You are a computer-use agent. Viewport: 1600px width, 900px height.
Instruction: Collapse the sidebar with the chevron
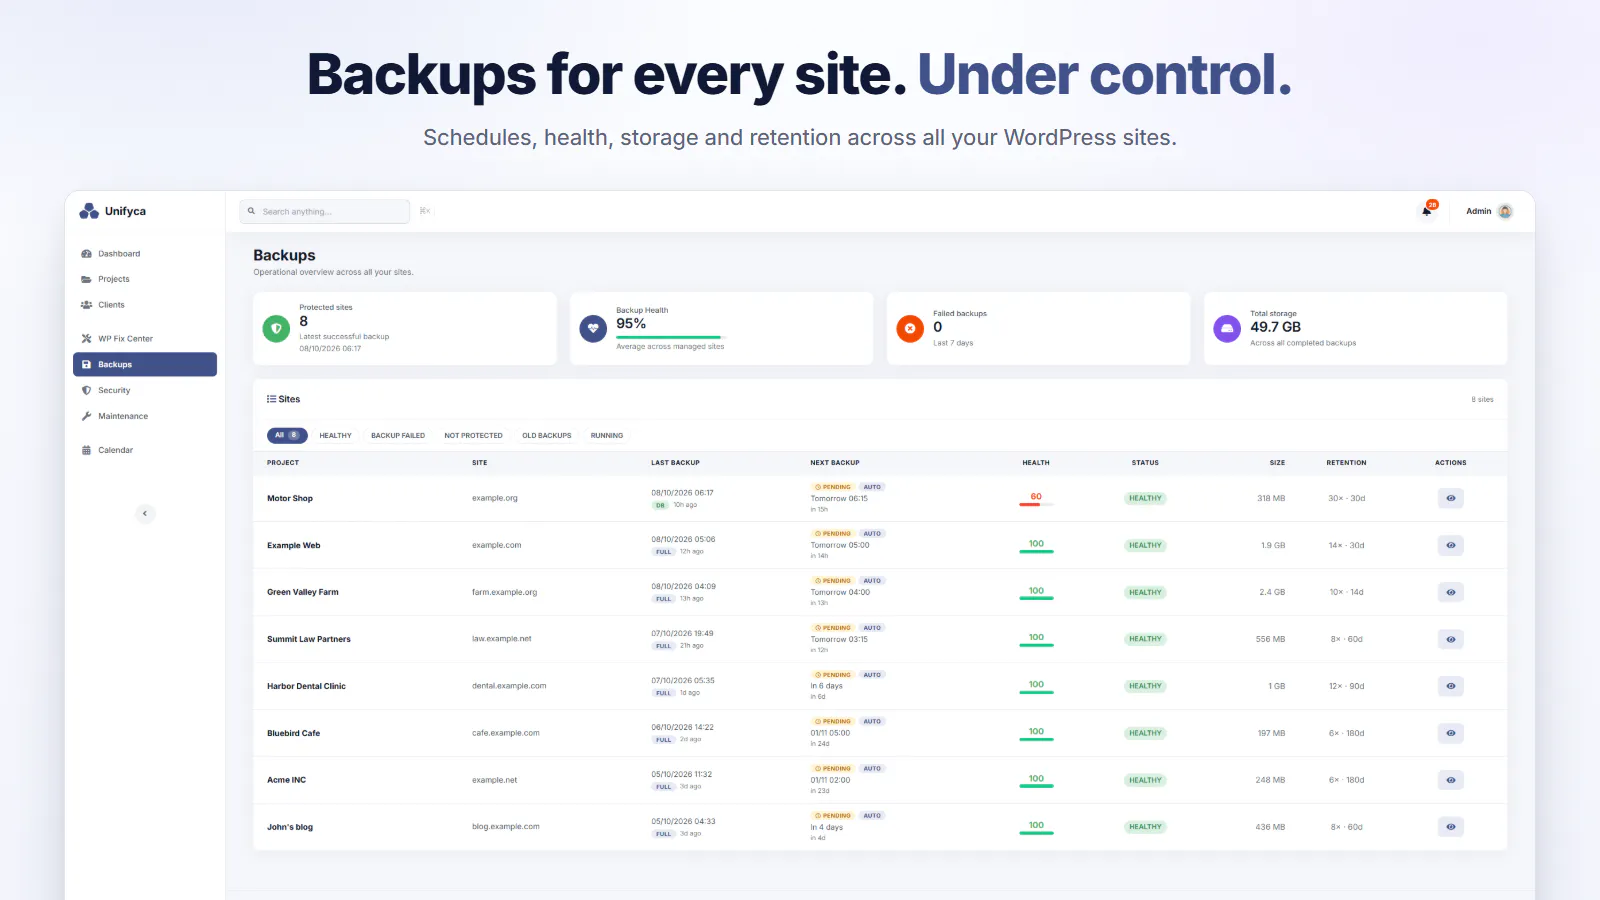(145, 513)
